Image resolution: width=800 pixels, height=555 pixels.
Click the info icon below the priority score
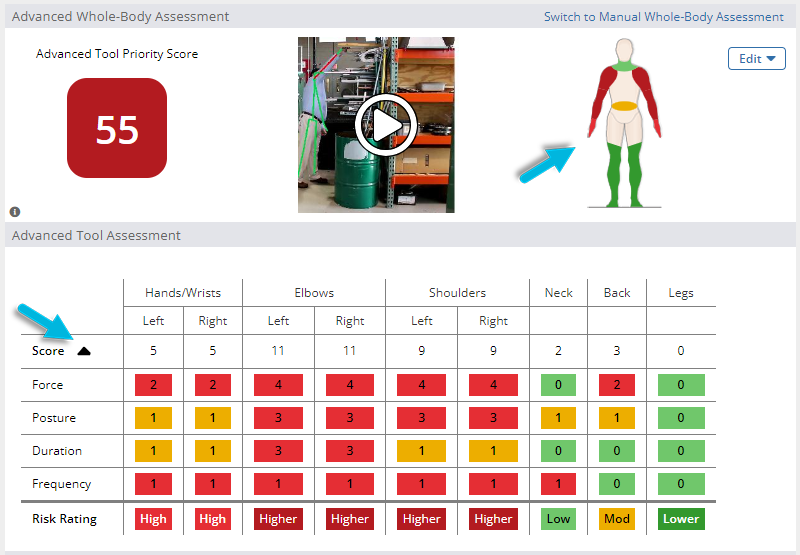[15, 211]
